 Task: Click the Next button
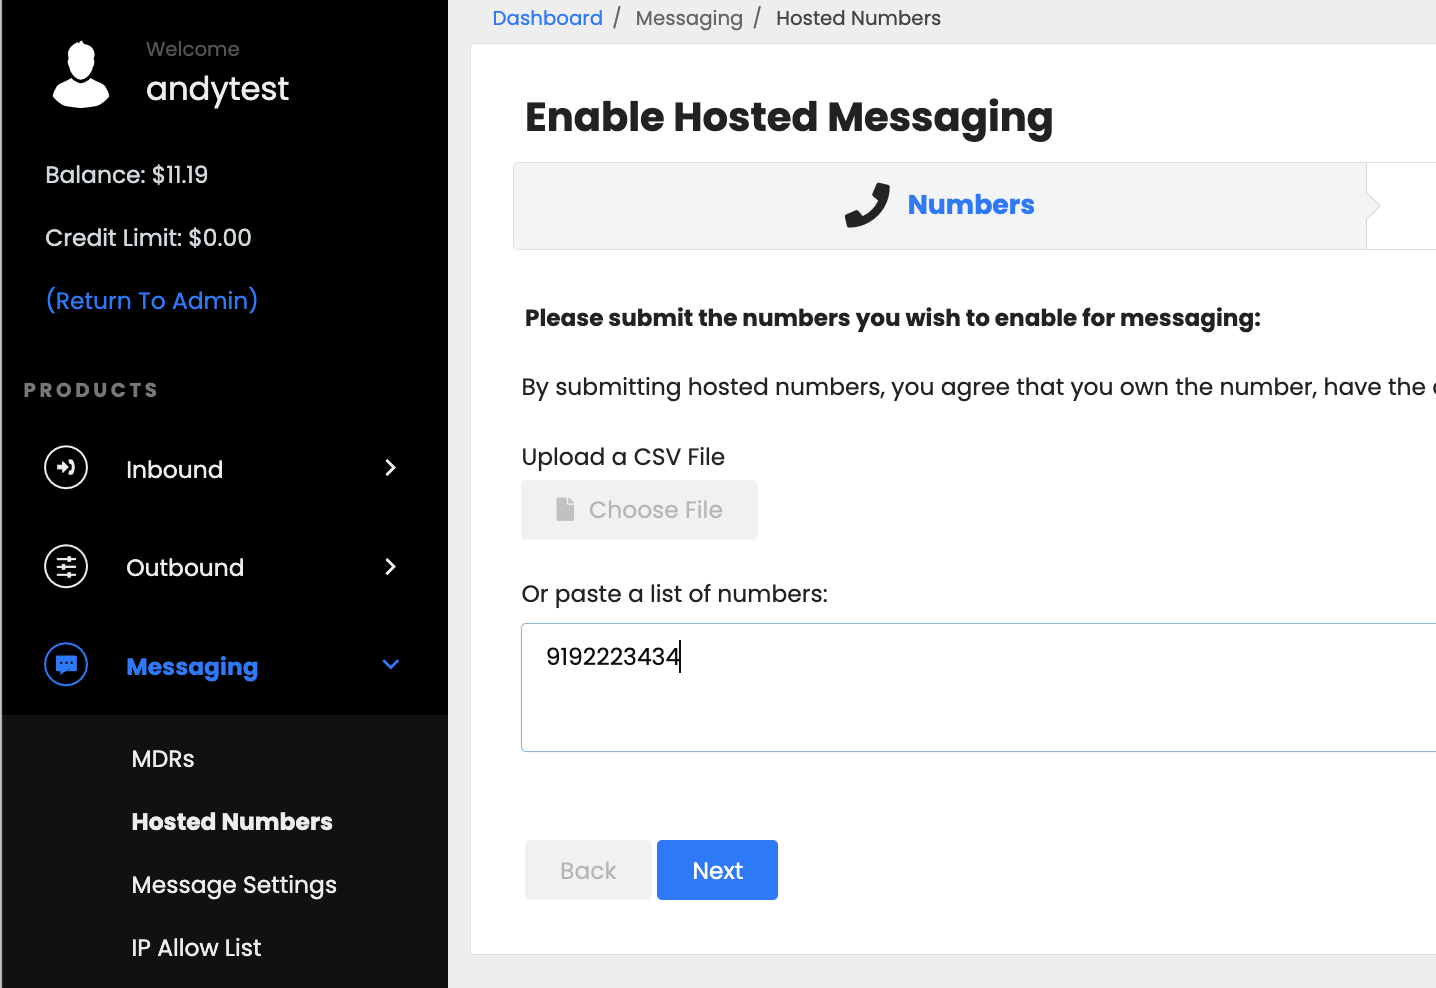point(717,870)
